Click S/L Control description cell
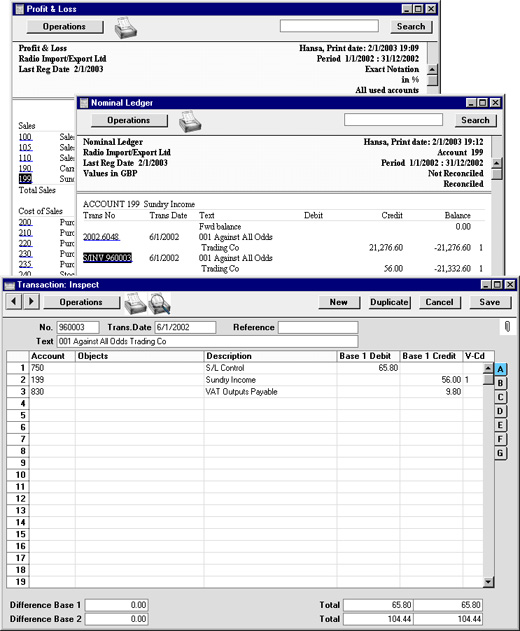Image resolution: width=520 pixels, height=631 pixels. (270, 368)
